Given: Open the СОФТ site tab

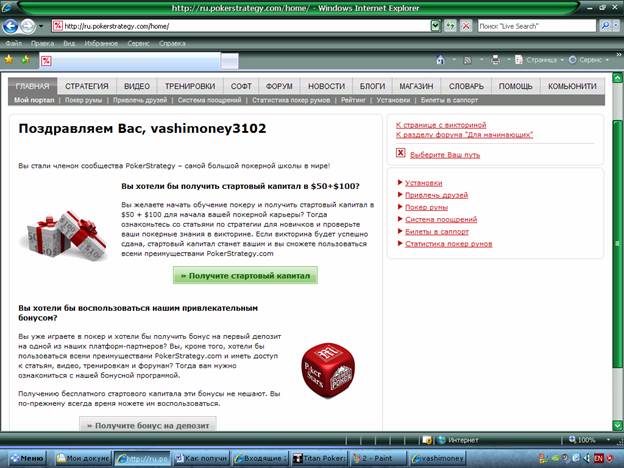Looking at the screenshot, I should pos(241,86).
